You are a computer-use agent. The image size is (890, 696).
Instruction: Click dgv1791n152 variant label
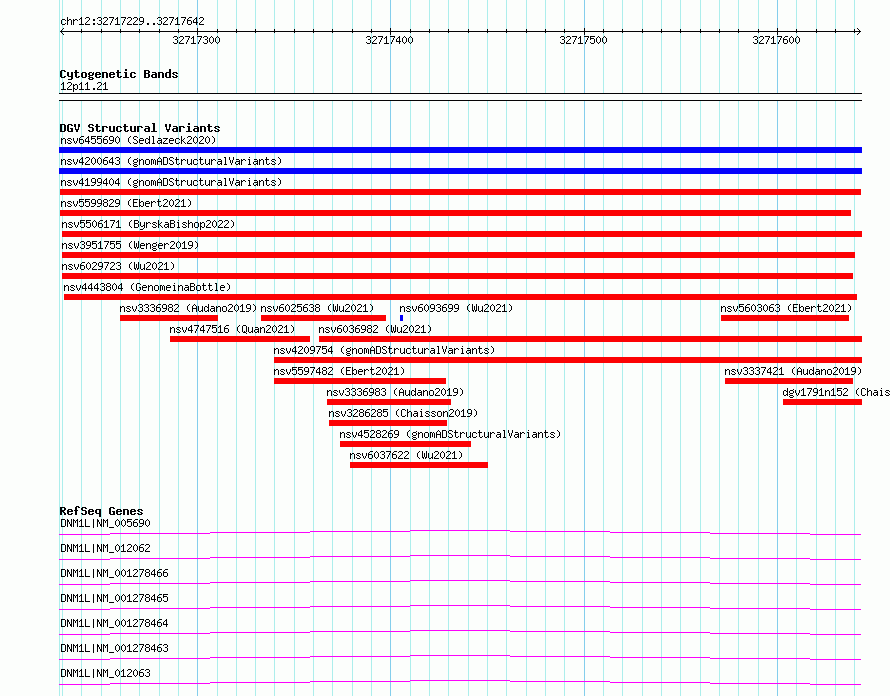click(x=836, y=392)
